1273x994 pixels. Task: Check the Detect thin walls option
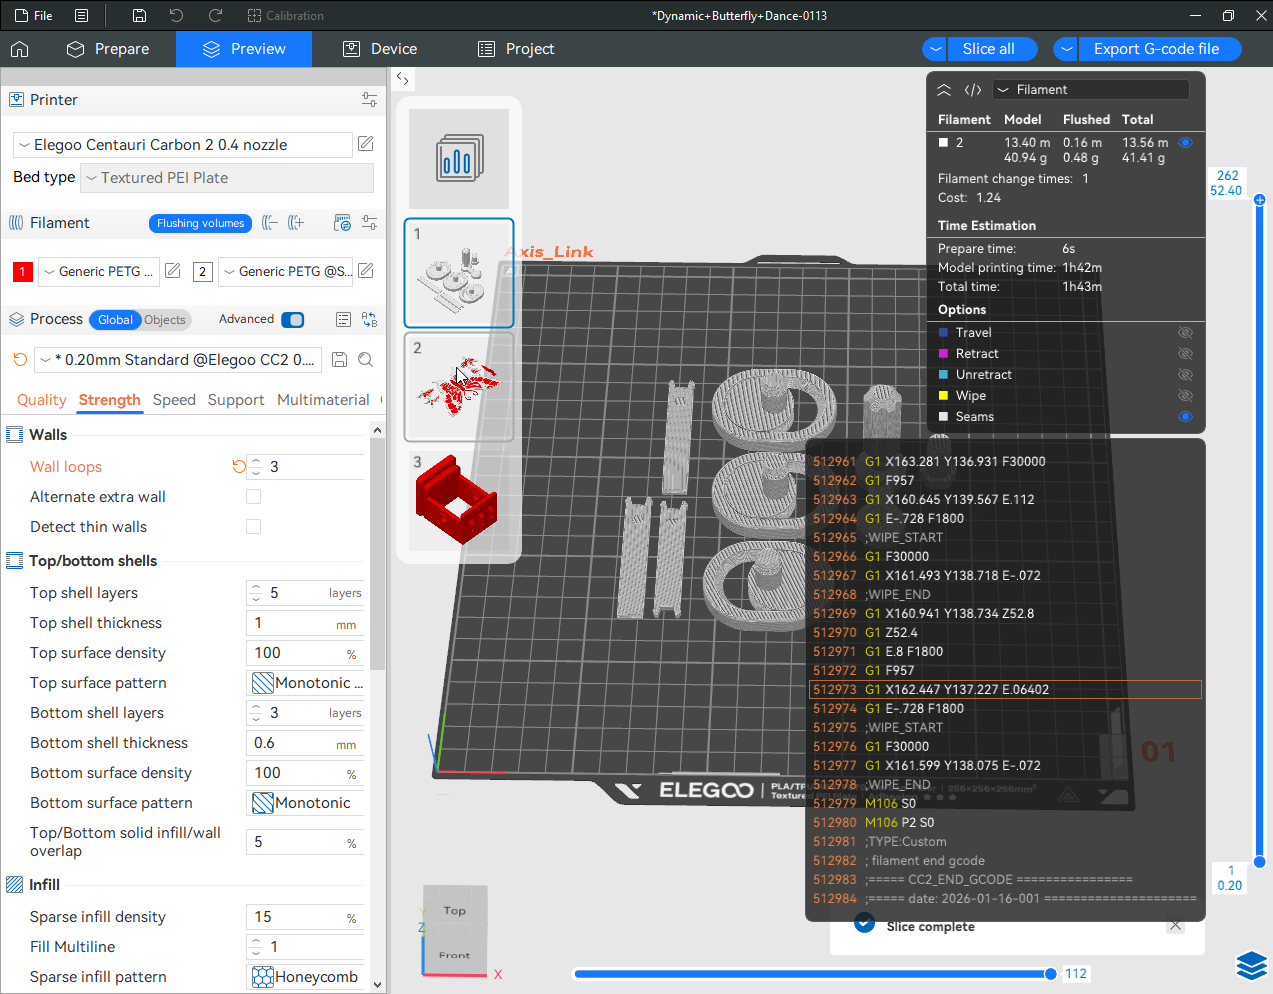pyautogui.click(x=254, y=527)
